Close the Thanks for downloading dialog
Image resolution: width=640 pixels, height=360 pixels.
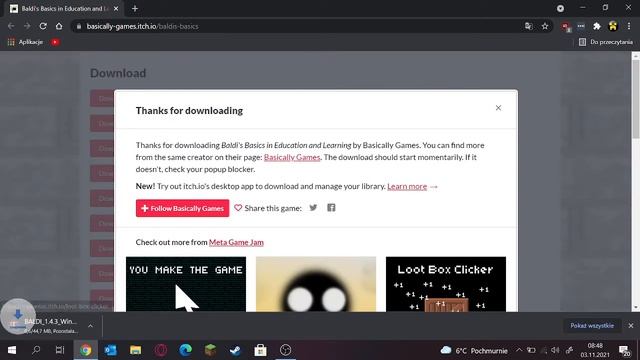[498, 108]
